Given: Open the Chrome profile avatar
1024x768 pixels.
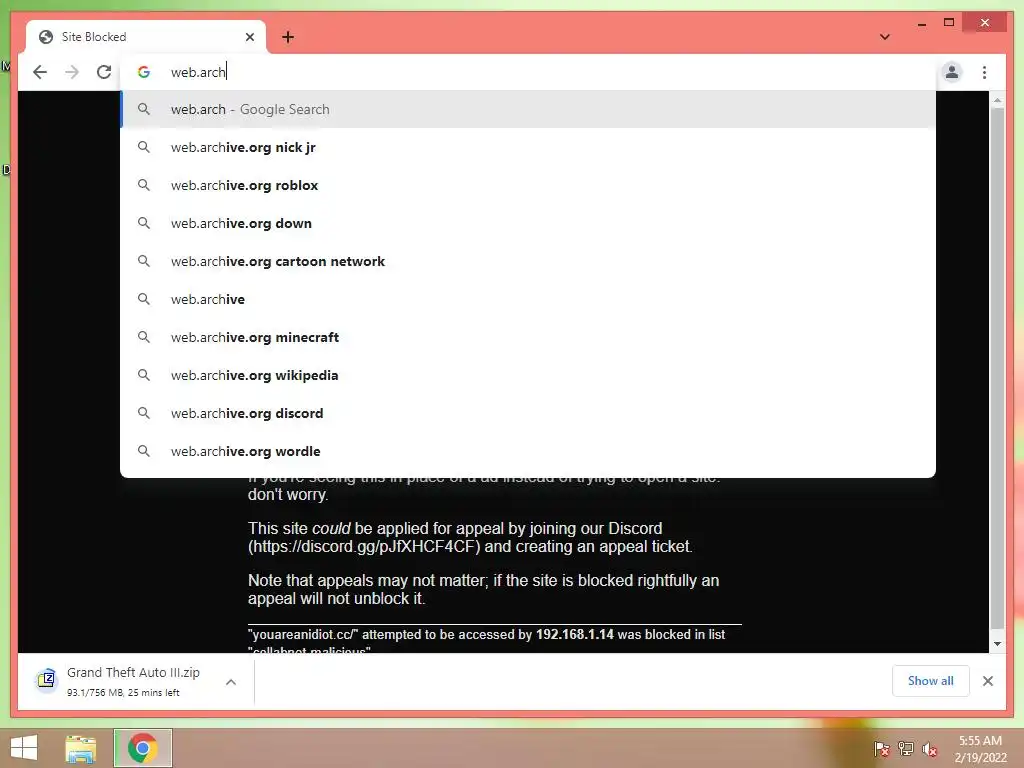Looking at the screenshot, I should click(x=952, y=72).
